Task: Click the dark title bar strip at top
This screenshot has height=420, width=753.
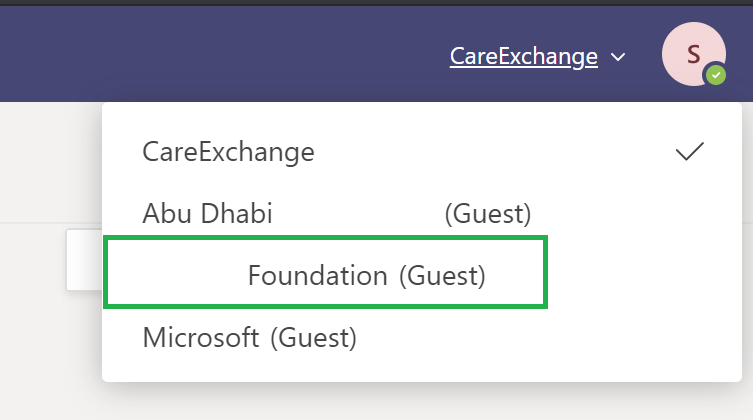Action: pyautogui.click(x=376, y=2)
